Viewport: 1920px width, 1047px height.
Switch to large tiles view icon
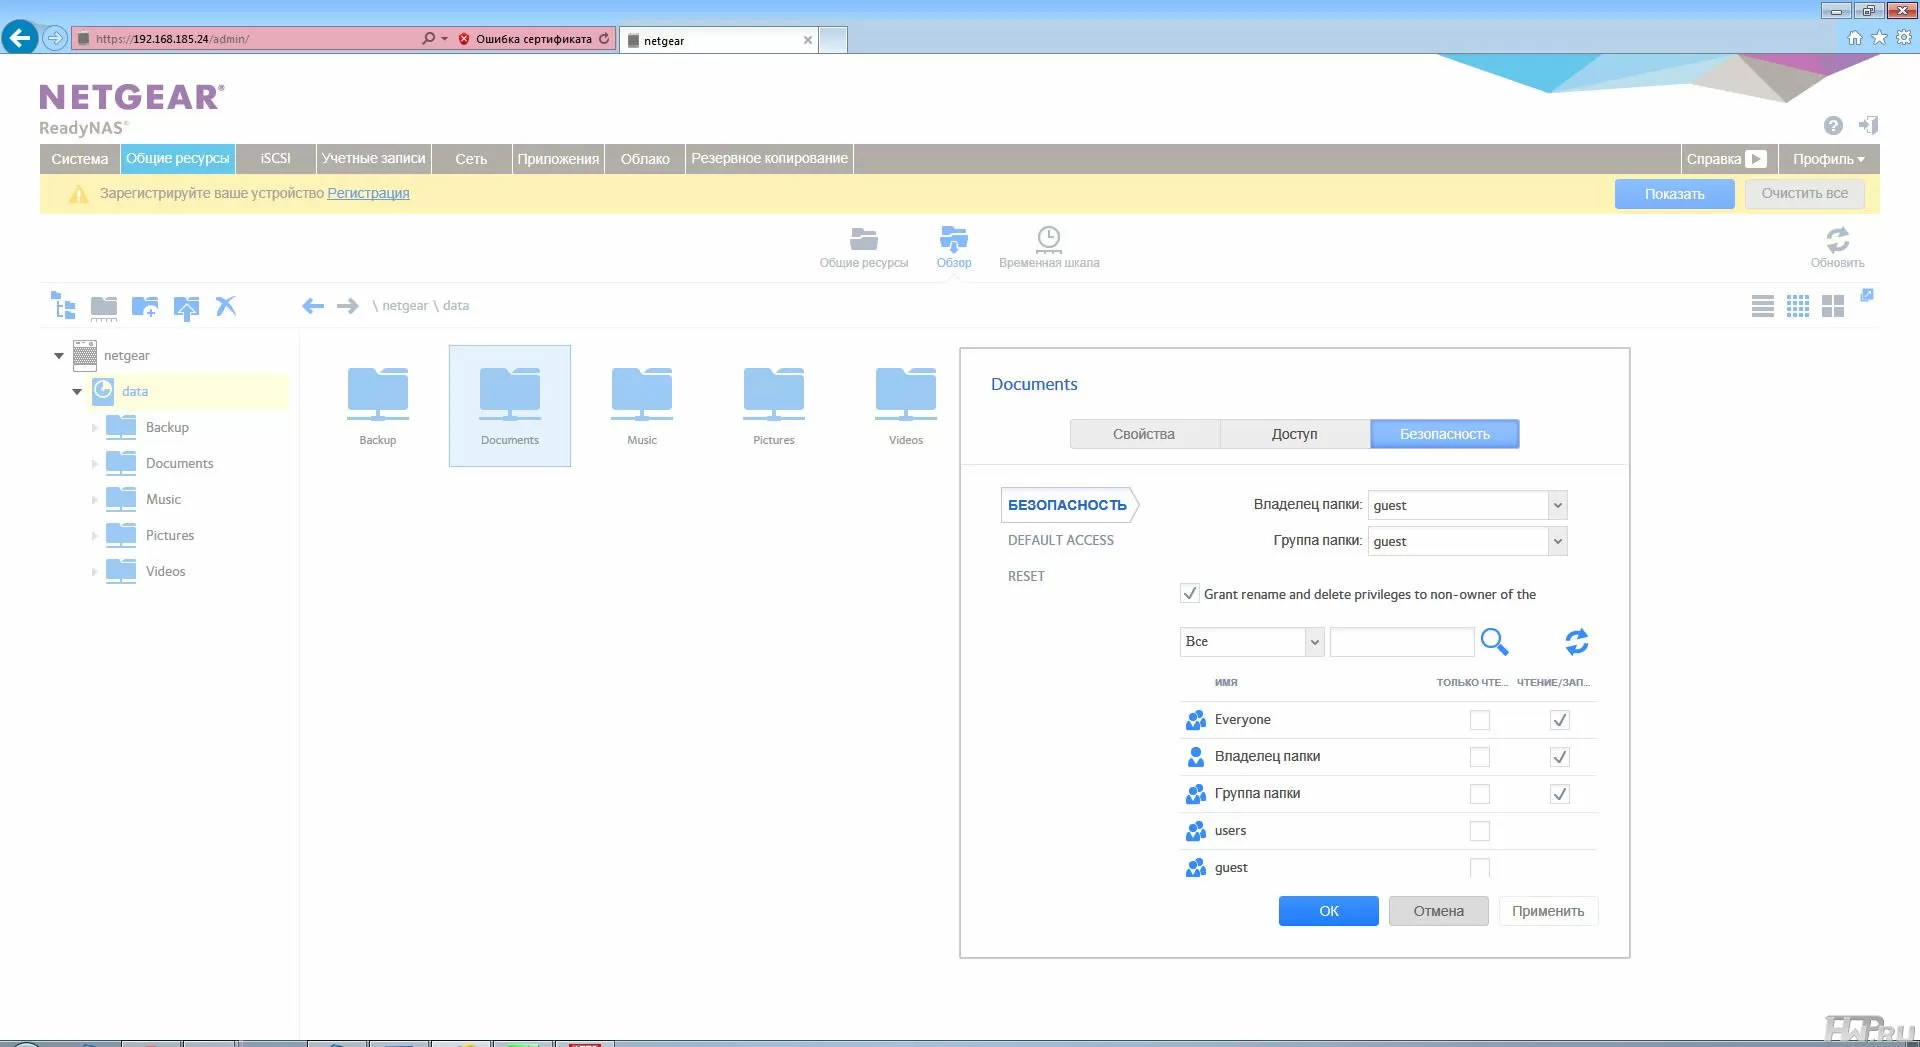(x=1832, y=306)
